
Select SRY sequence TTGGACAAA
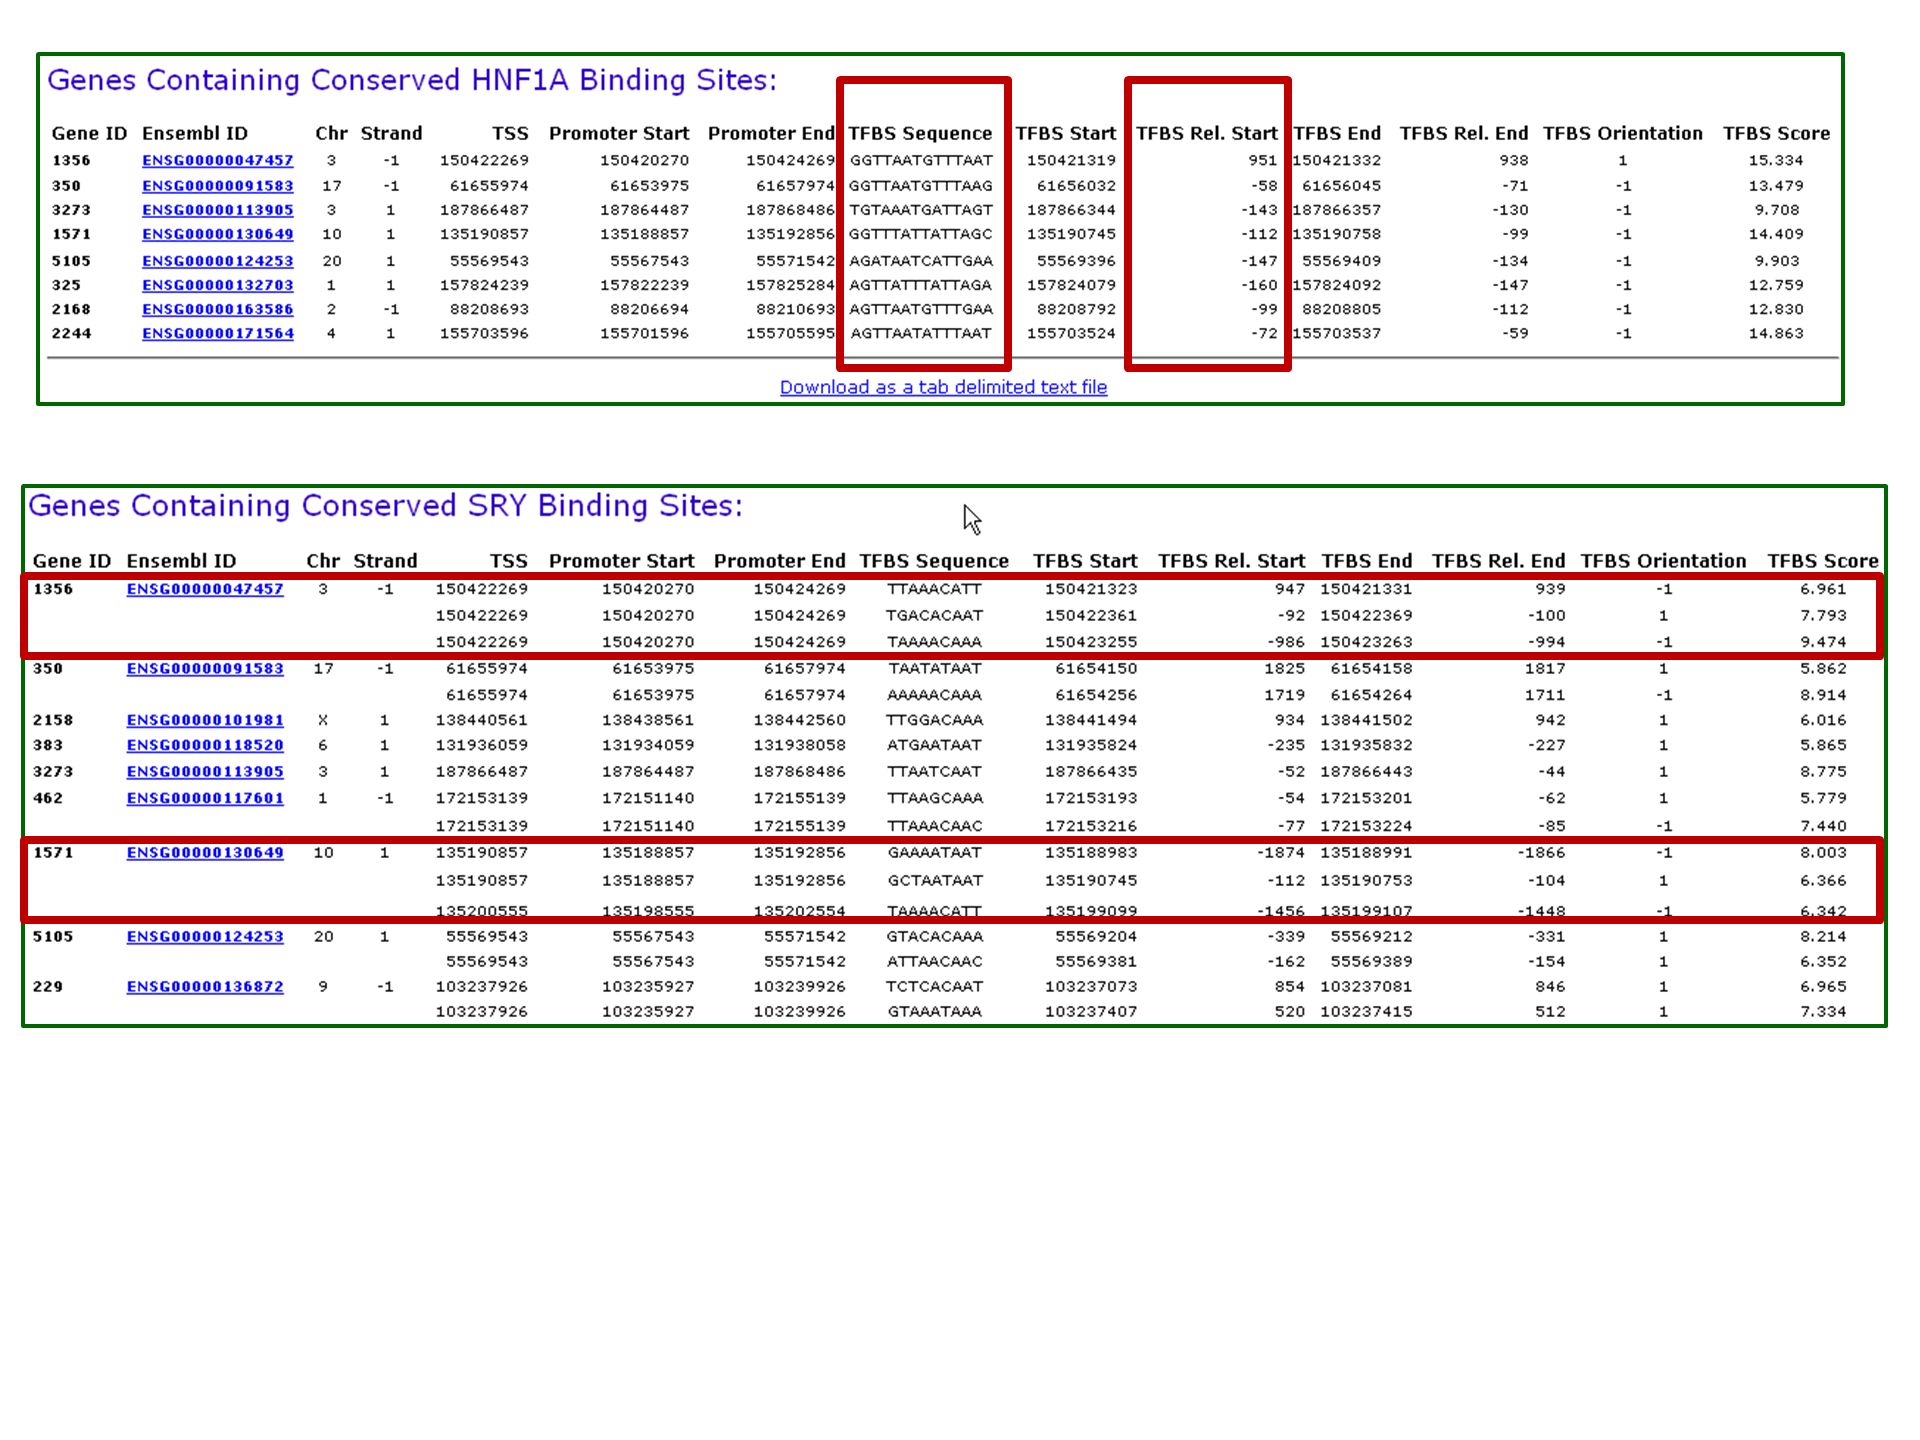(x=934, y=720)
